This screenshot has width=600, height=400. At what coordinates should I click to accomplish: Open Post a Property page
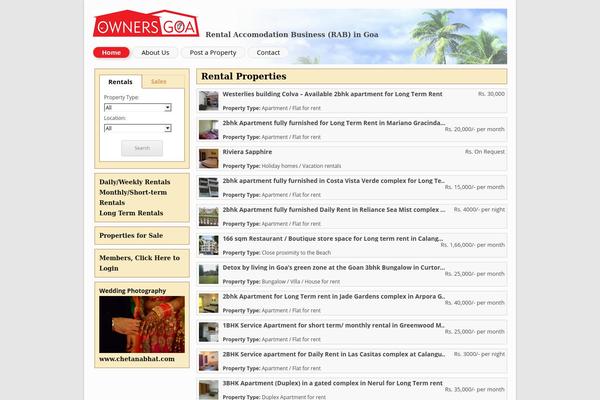pos(213,52)
